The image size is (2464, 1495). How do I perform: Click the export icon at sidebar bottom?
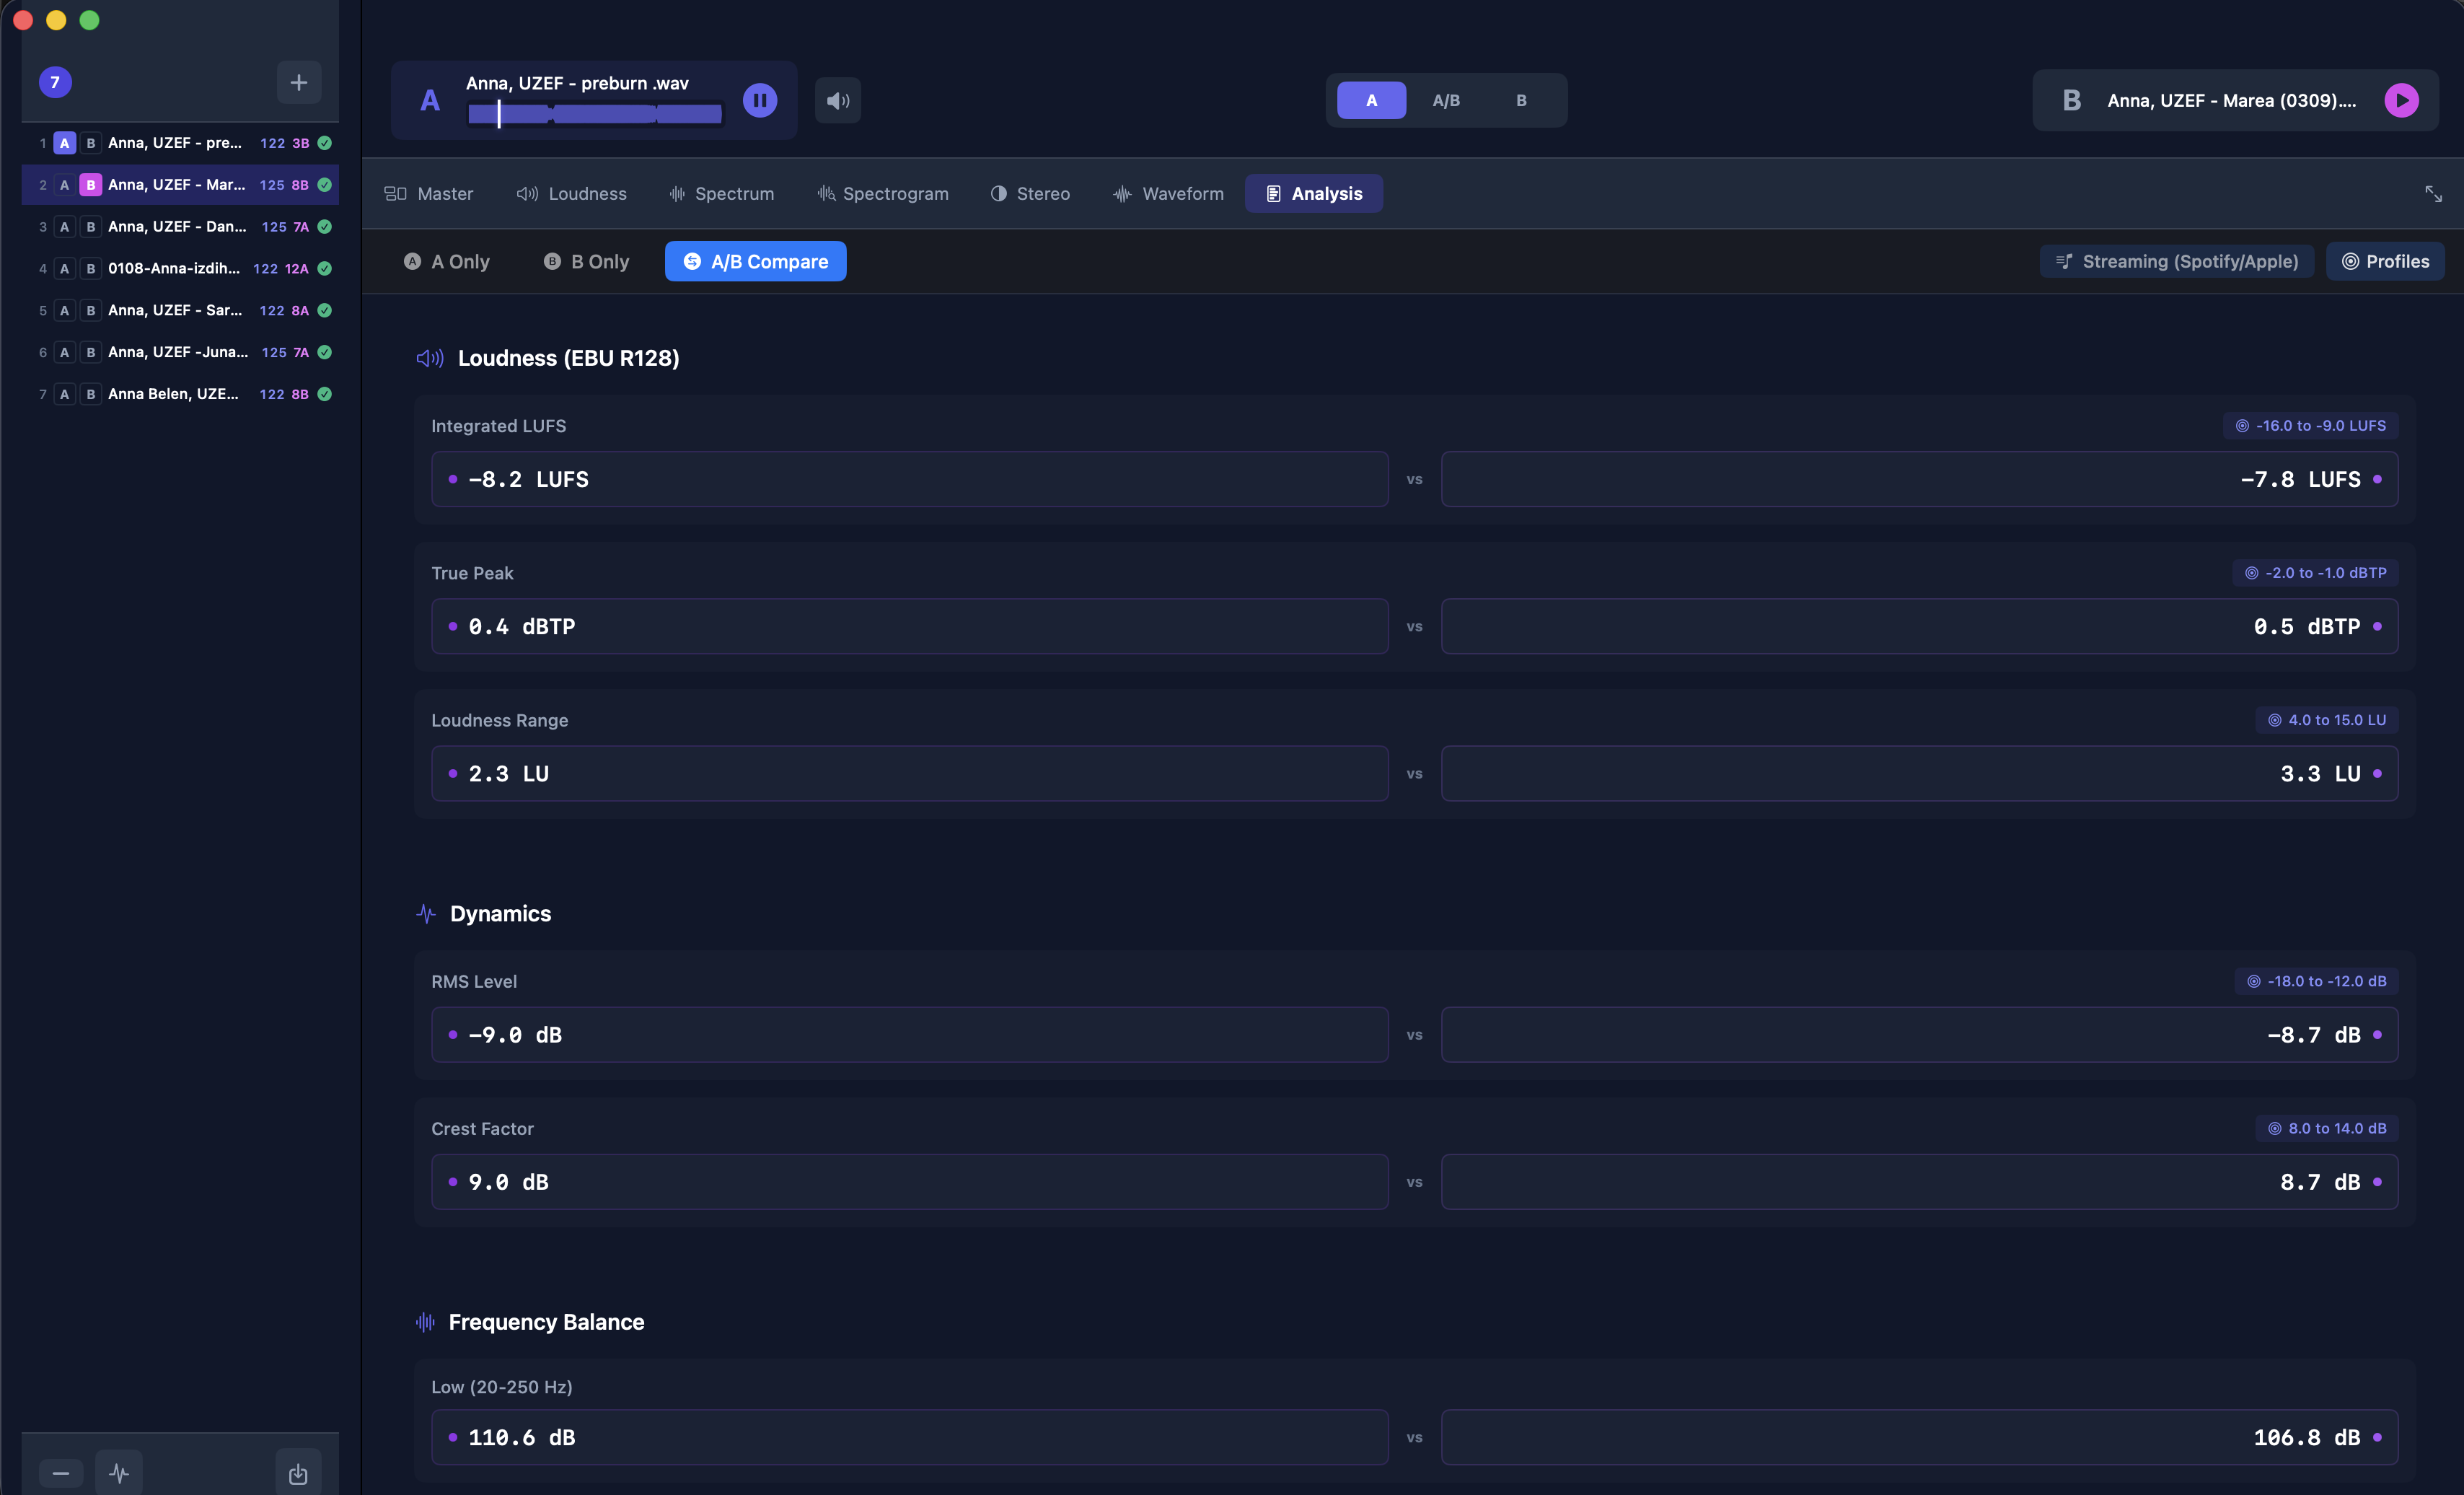point(298,1473)
